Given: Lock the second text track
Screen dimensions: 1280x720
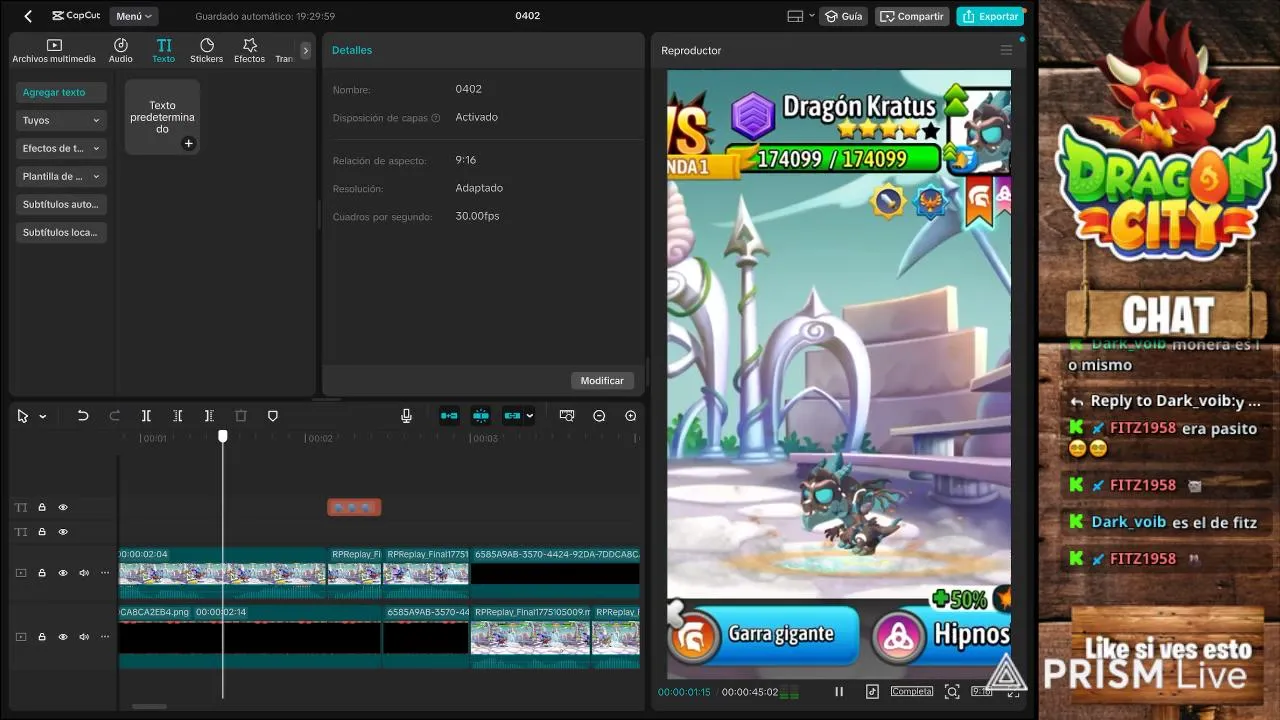Looking at the screenshot, I should 42,531.
